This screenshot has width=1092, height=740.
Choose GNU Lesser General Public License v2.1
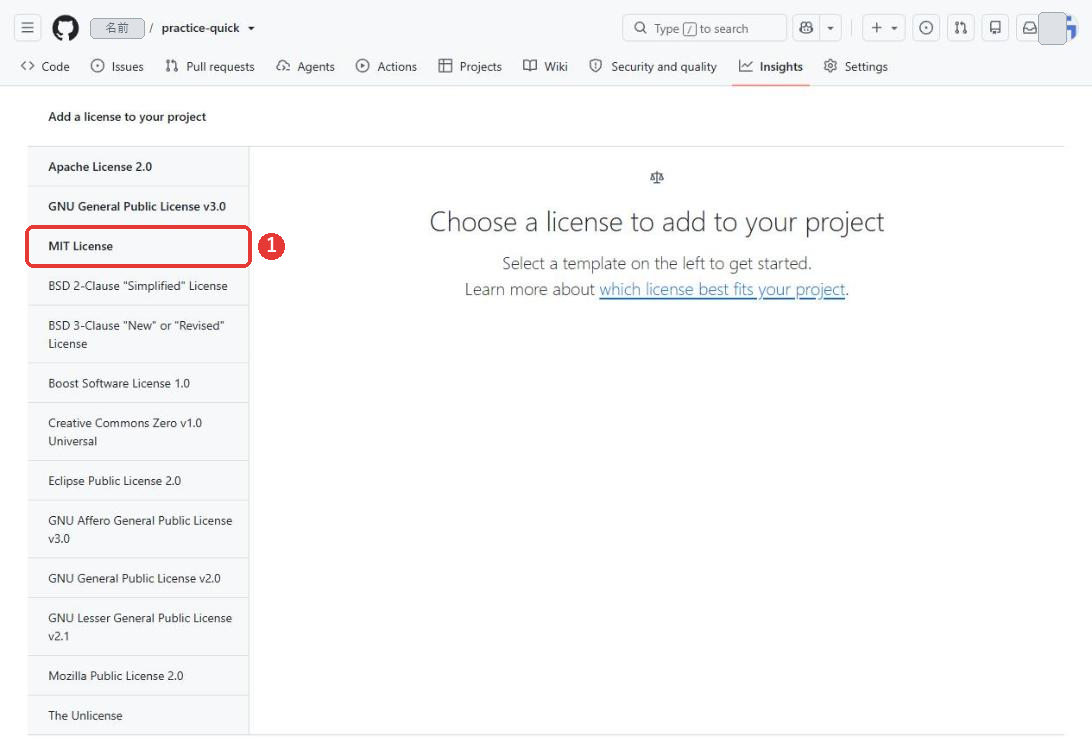click(138, 627)
